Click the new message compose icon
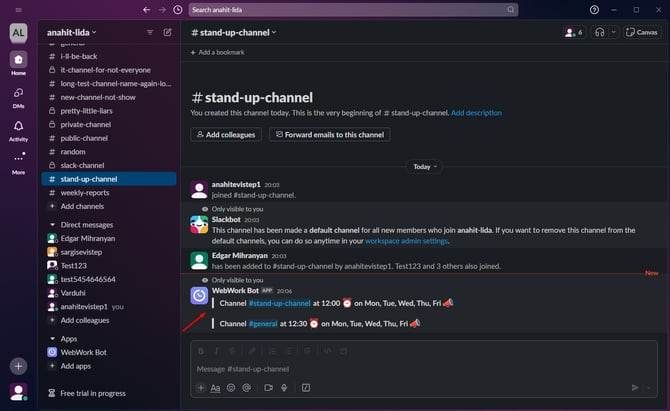 pyautogui.click(x=167, y=32)
